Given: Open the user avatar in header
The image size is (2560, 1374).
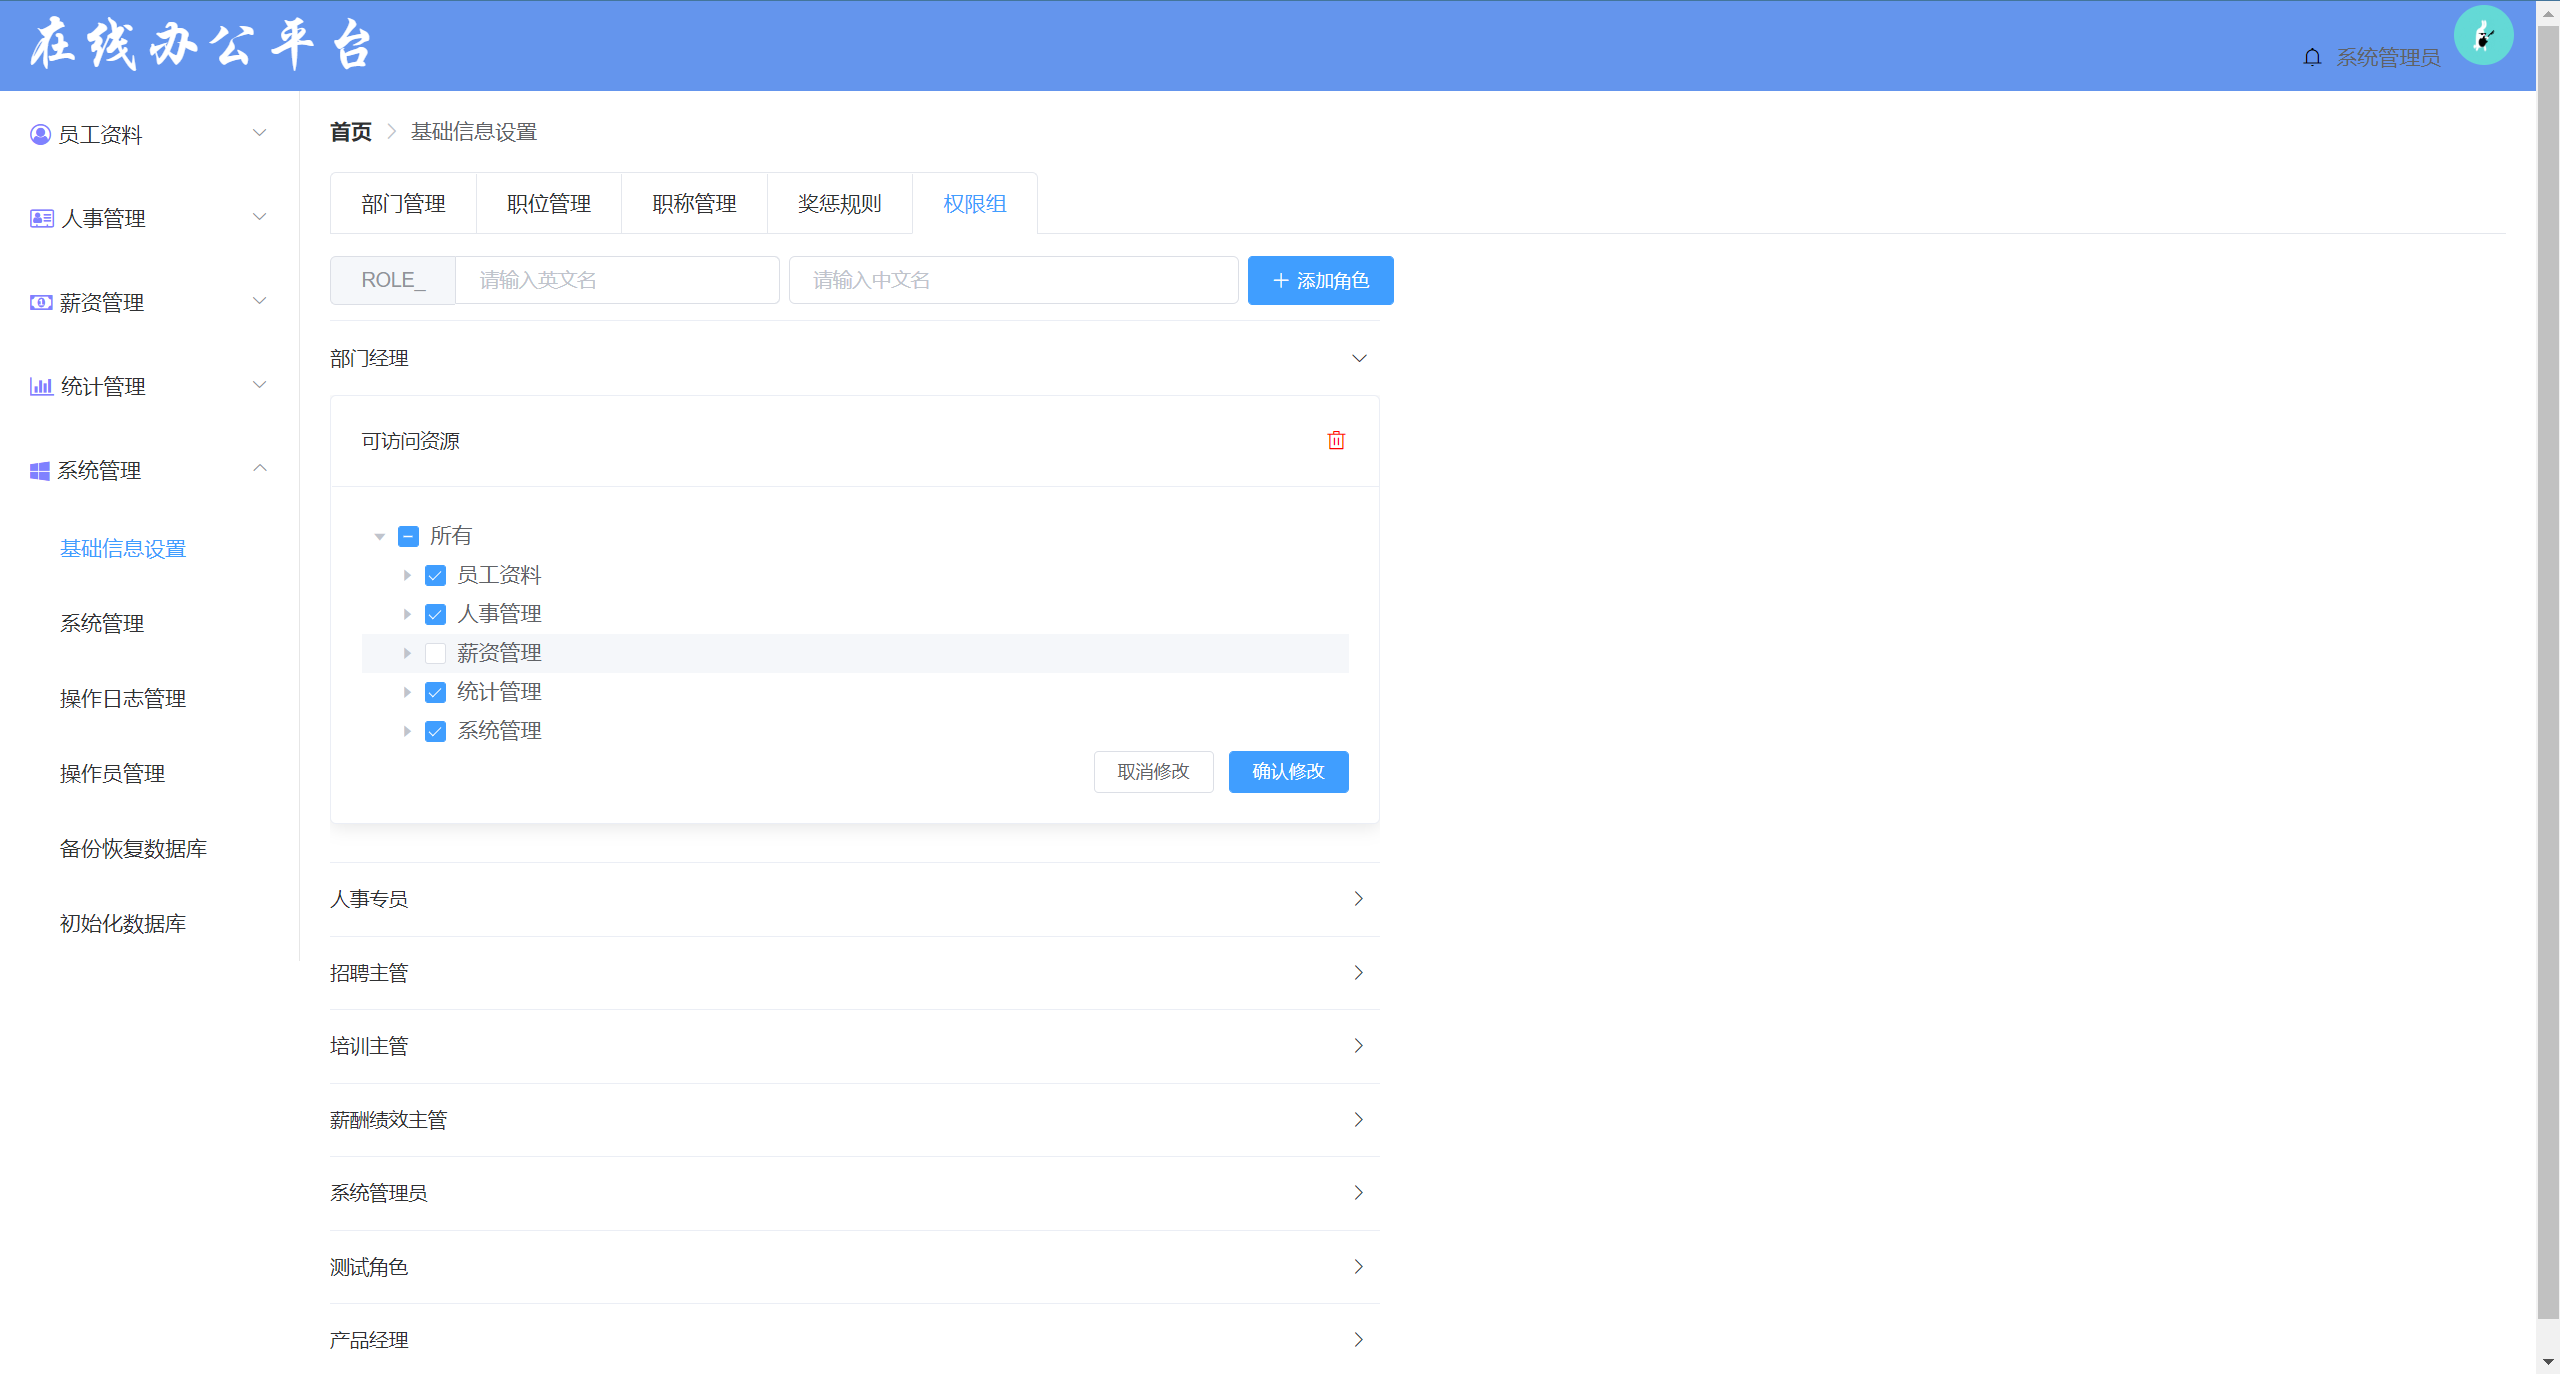Looking at the screenshot, I should [x=2482, y=37].
